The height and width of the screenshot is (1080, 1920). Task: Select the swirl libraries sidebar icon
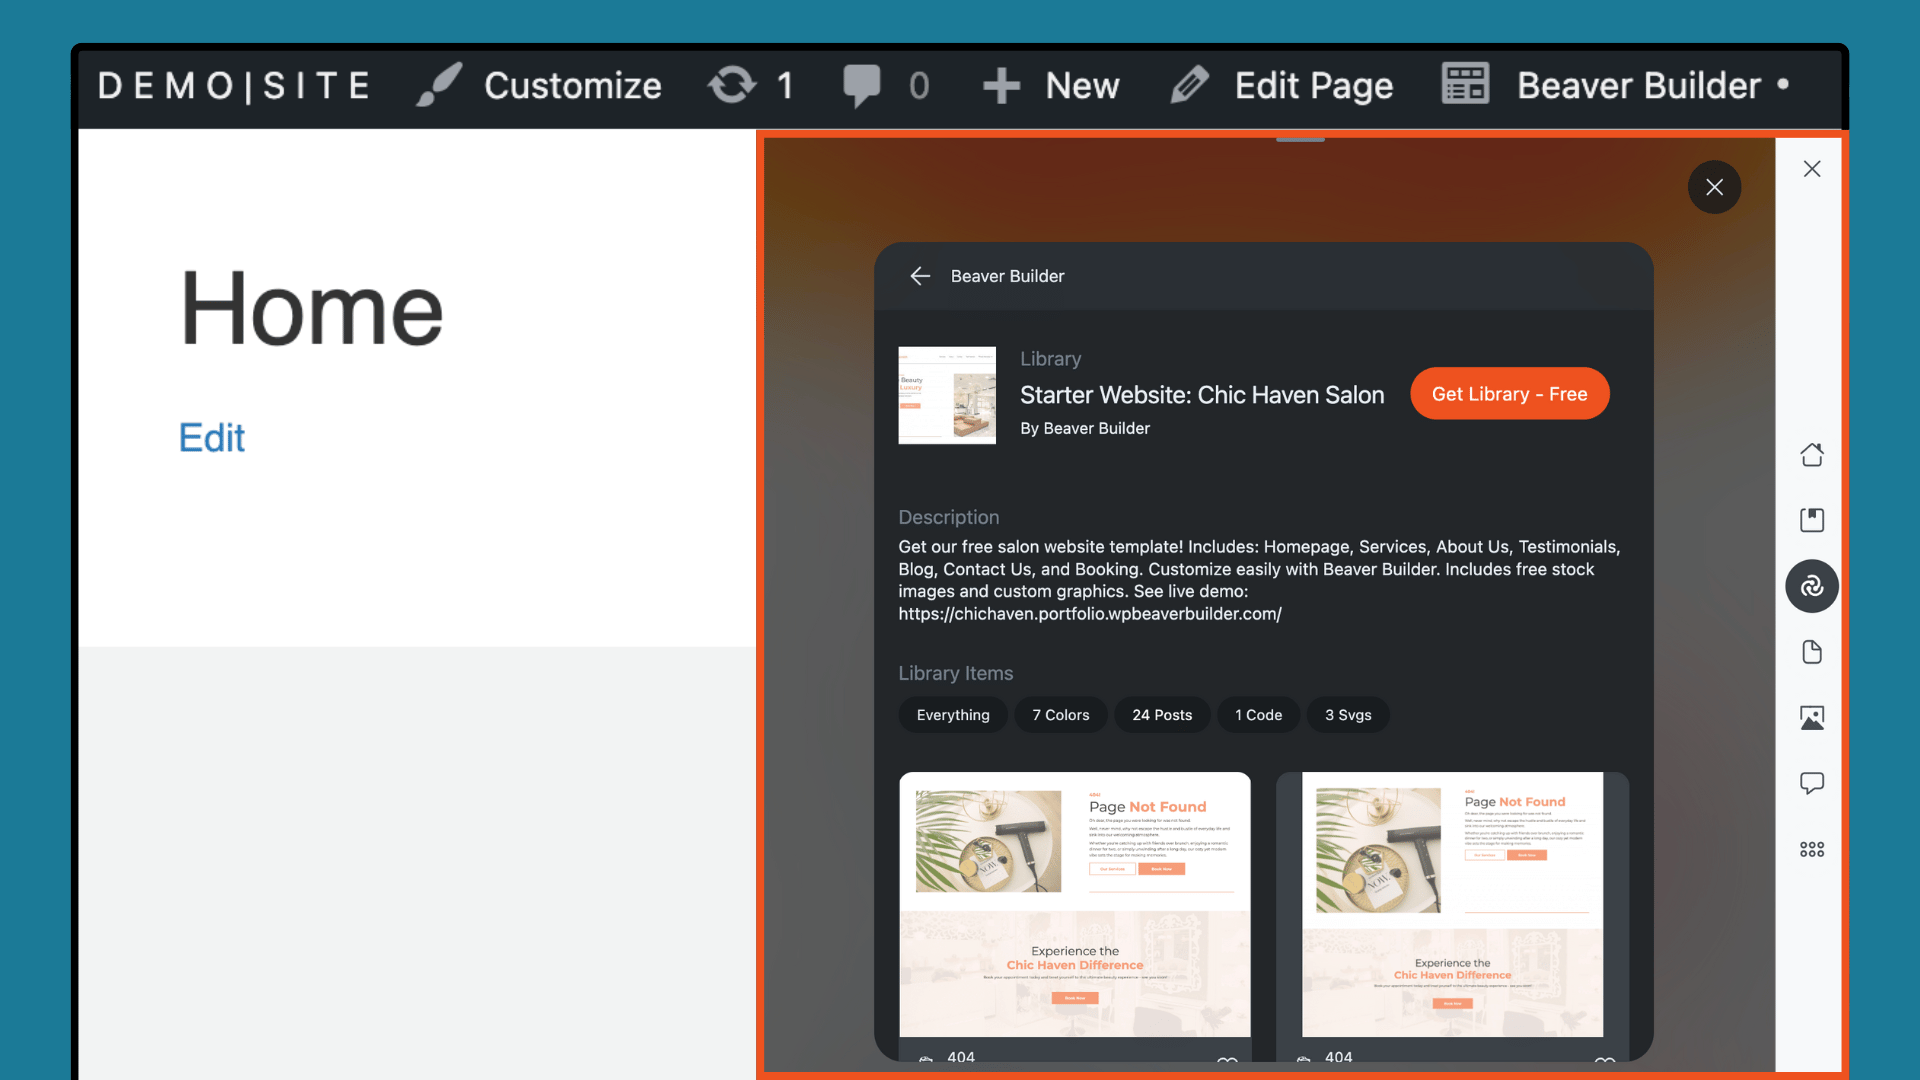[1812, 587]
